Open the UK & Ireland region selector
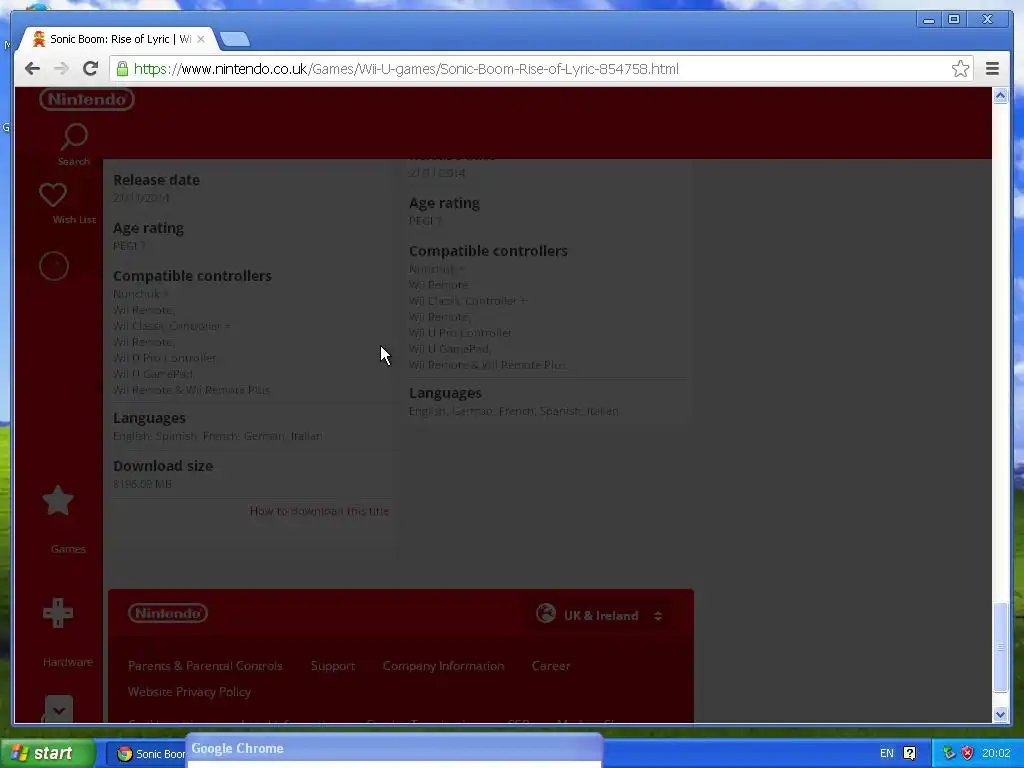1024x768 pixels. coord(601,615)
